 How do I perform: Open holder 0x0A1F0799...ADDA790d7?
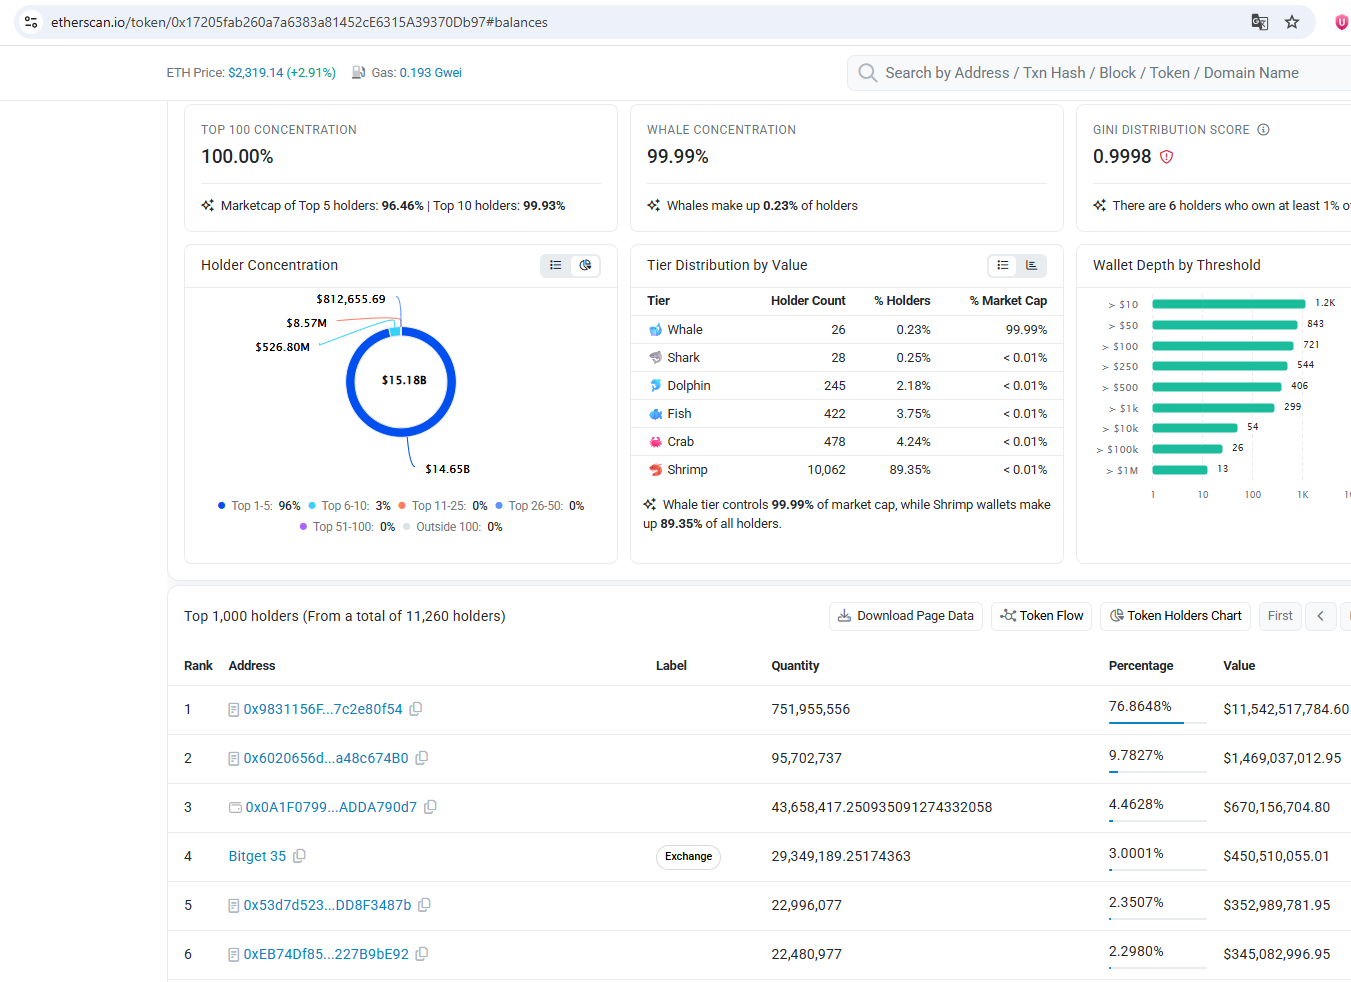[331, 807]
